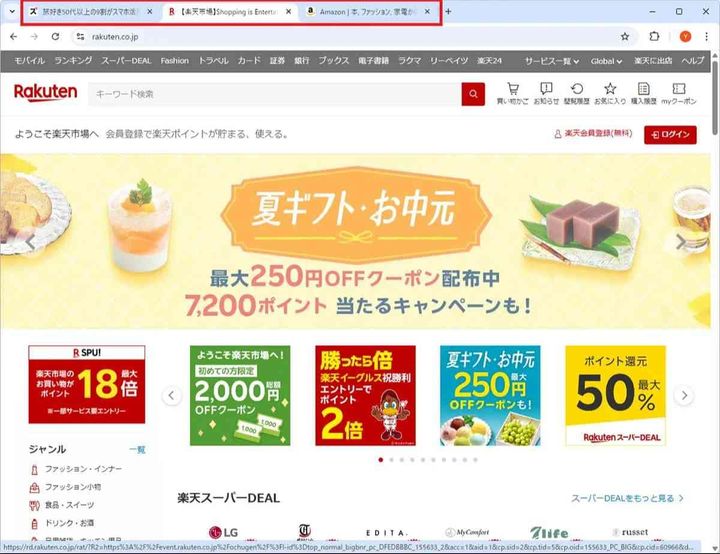Show the next main banner slide
Image resolution: width=720 pixels, height=554 pixels.
(681, 242)
